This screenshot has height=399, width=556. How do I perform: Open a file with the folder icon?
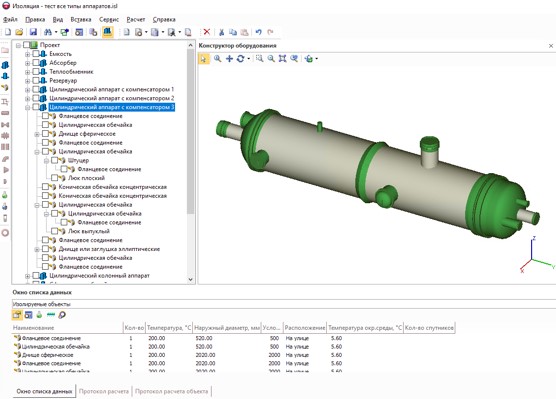point(19,32)
